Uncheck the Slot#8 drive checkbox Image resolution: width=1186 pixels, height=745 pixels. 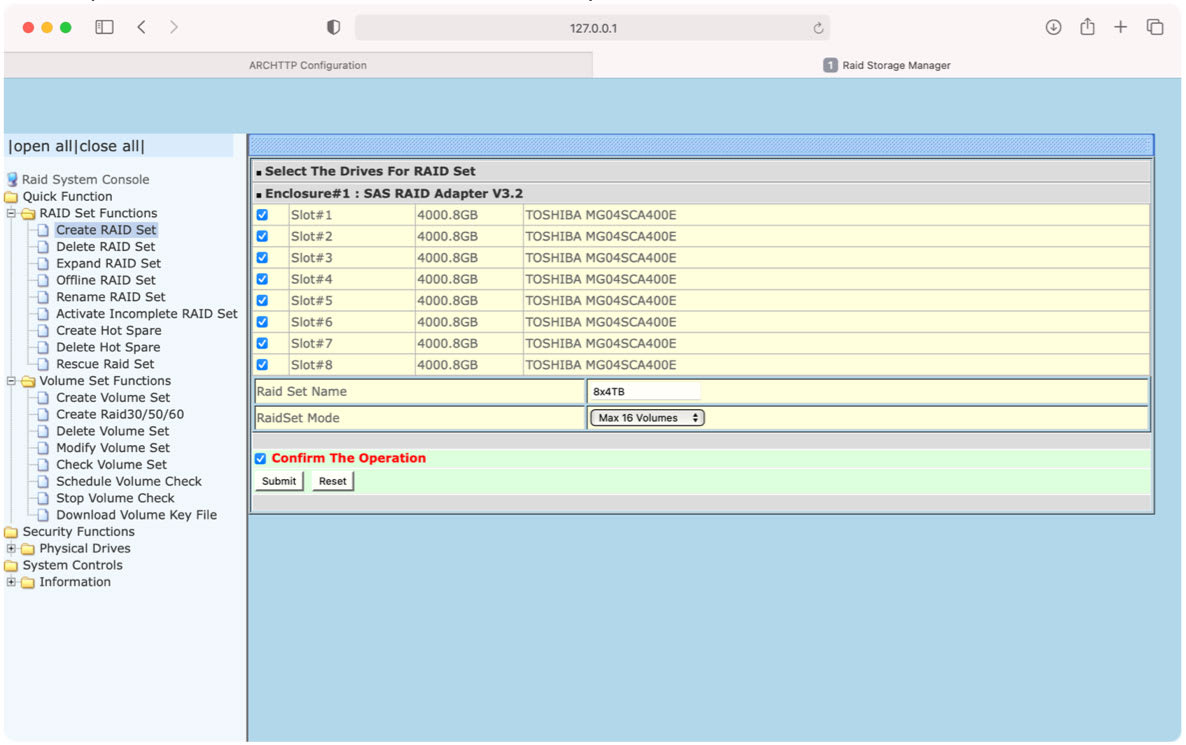[x=262, y=364]
